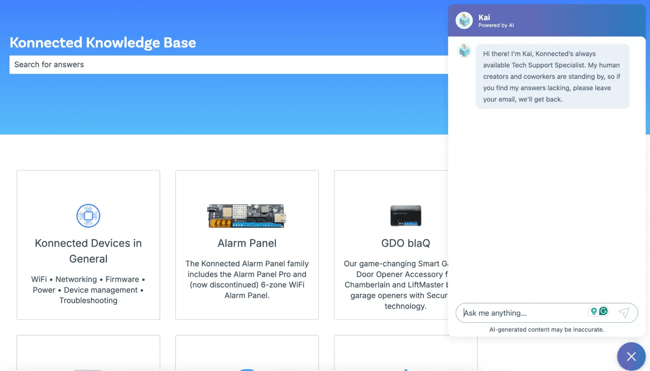Click the GDO blaQ description text
Screen dimensions: 650x371
[396, 285]
